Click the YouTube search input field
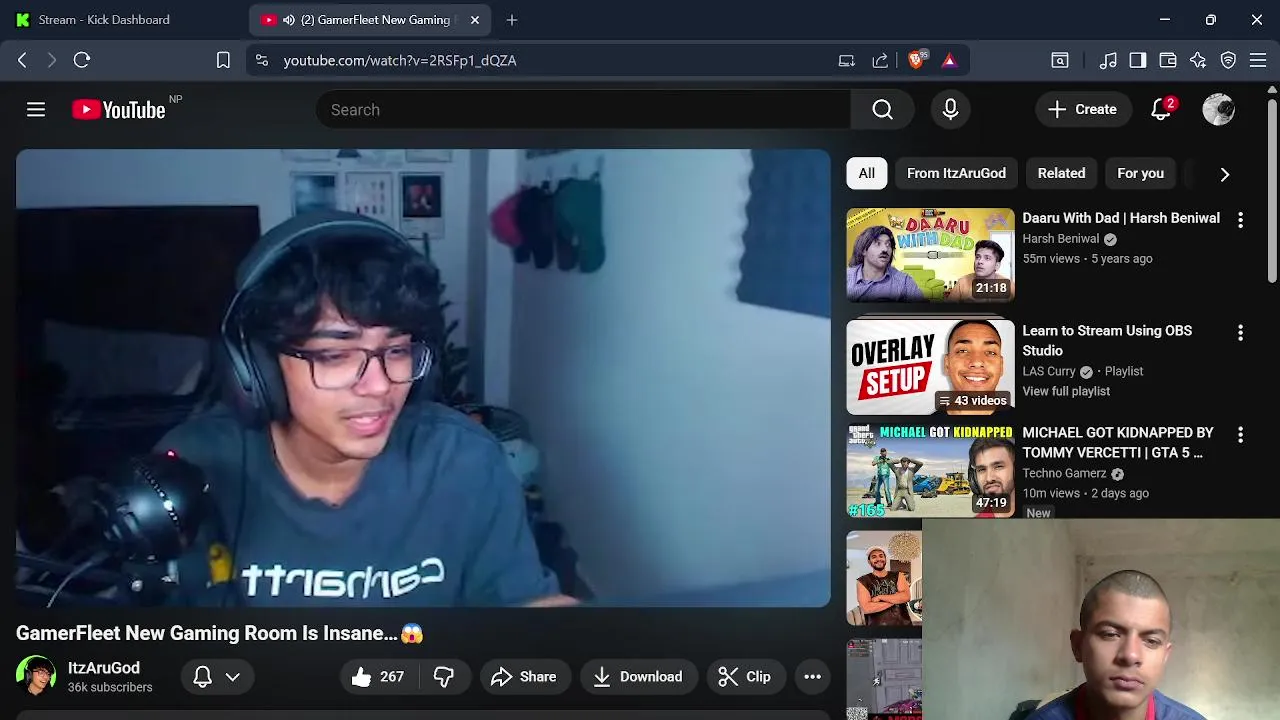 (583, 110)
